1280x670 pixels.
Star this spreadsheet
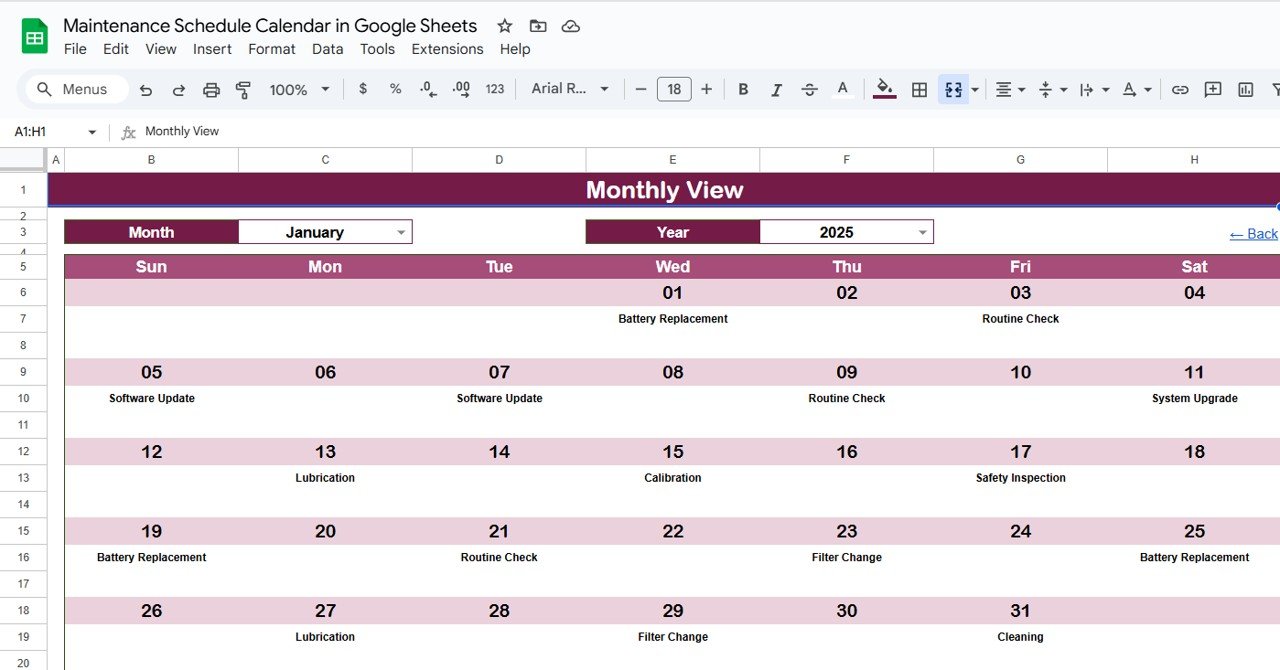(505, 26)
